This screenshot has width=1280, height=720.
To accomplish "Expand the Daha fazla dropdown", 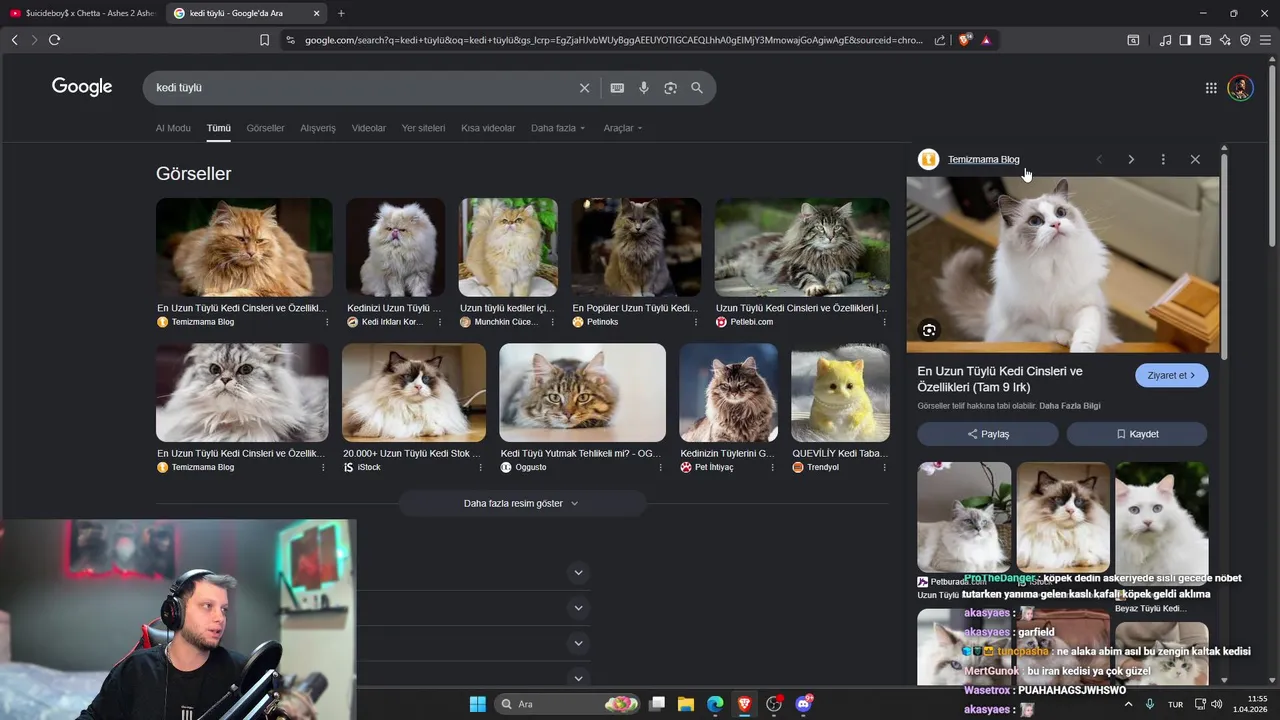I will pyautogui.click(x=558, y=128).
